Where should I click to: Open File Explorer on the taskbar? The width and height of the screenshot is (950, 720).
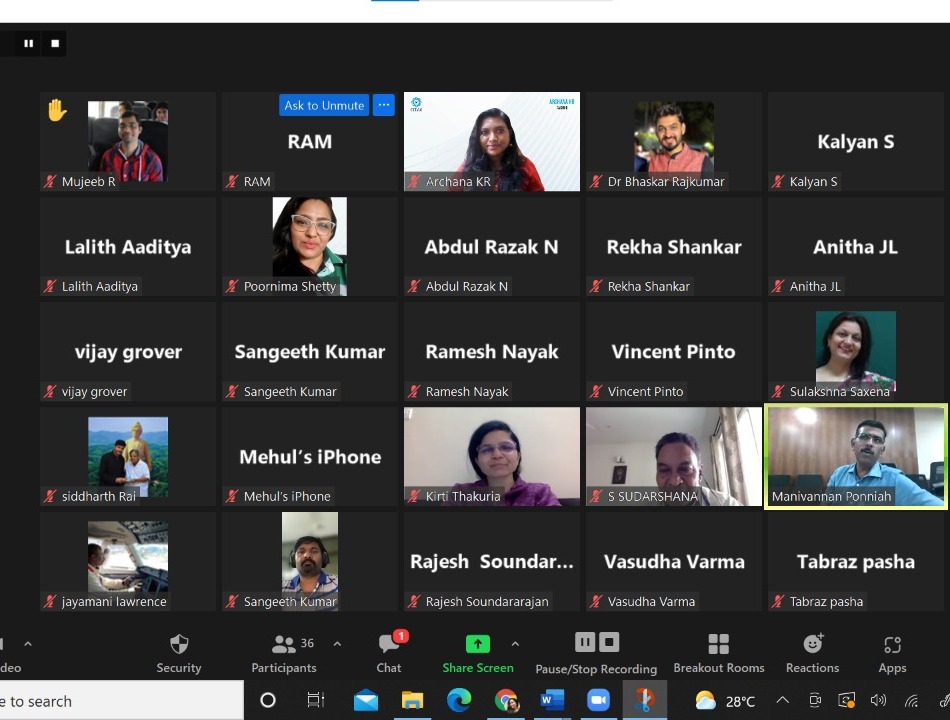412,701
